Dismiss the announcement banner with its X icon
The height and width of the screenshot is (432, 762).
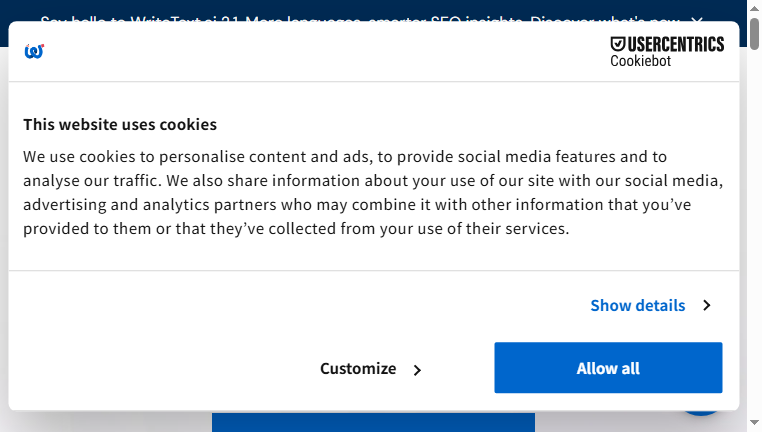[697, 19]
